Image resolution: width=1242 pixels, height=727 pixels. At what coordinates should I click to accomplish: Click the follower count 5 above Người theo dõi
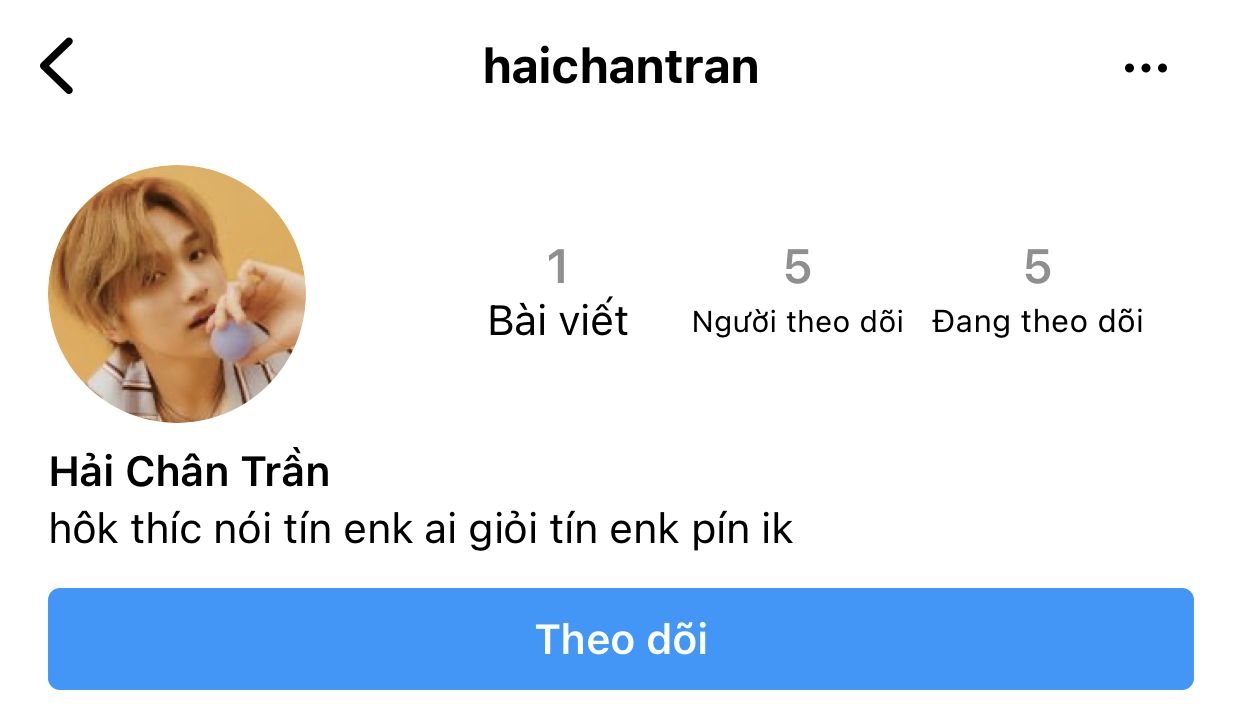tap(797, 267)
